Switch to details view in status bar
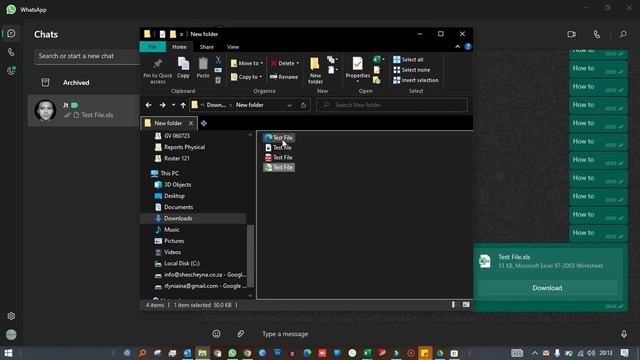This screenshot has height=360, width=640. [x=453, y=305]
